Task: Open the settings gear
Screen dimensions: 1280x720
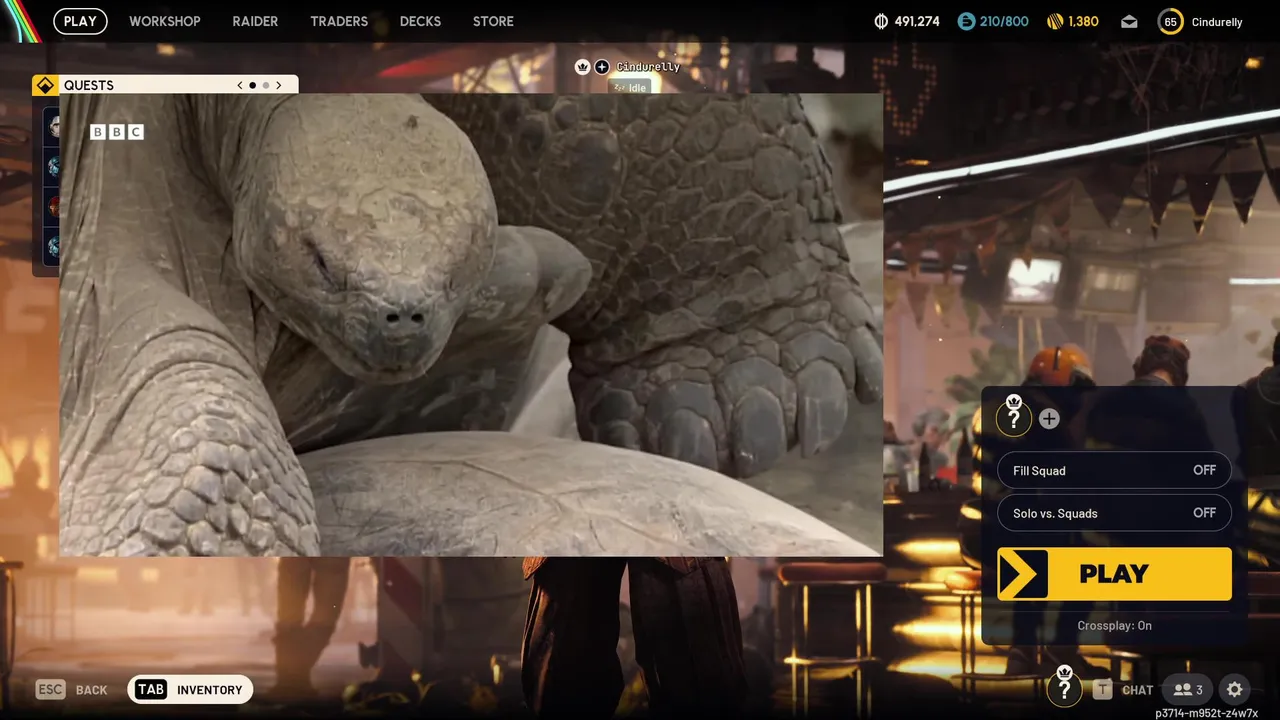Action: pos(1235,689)
